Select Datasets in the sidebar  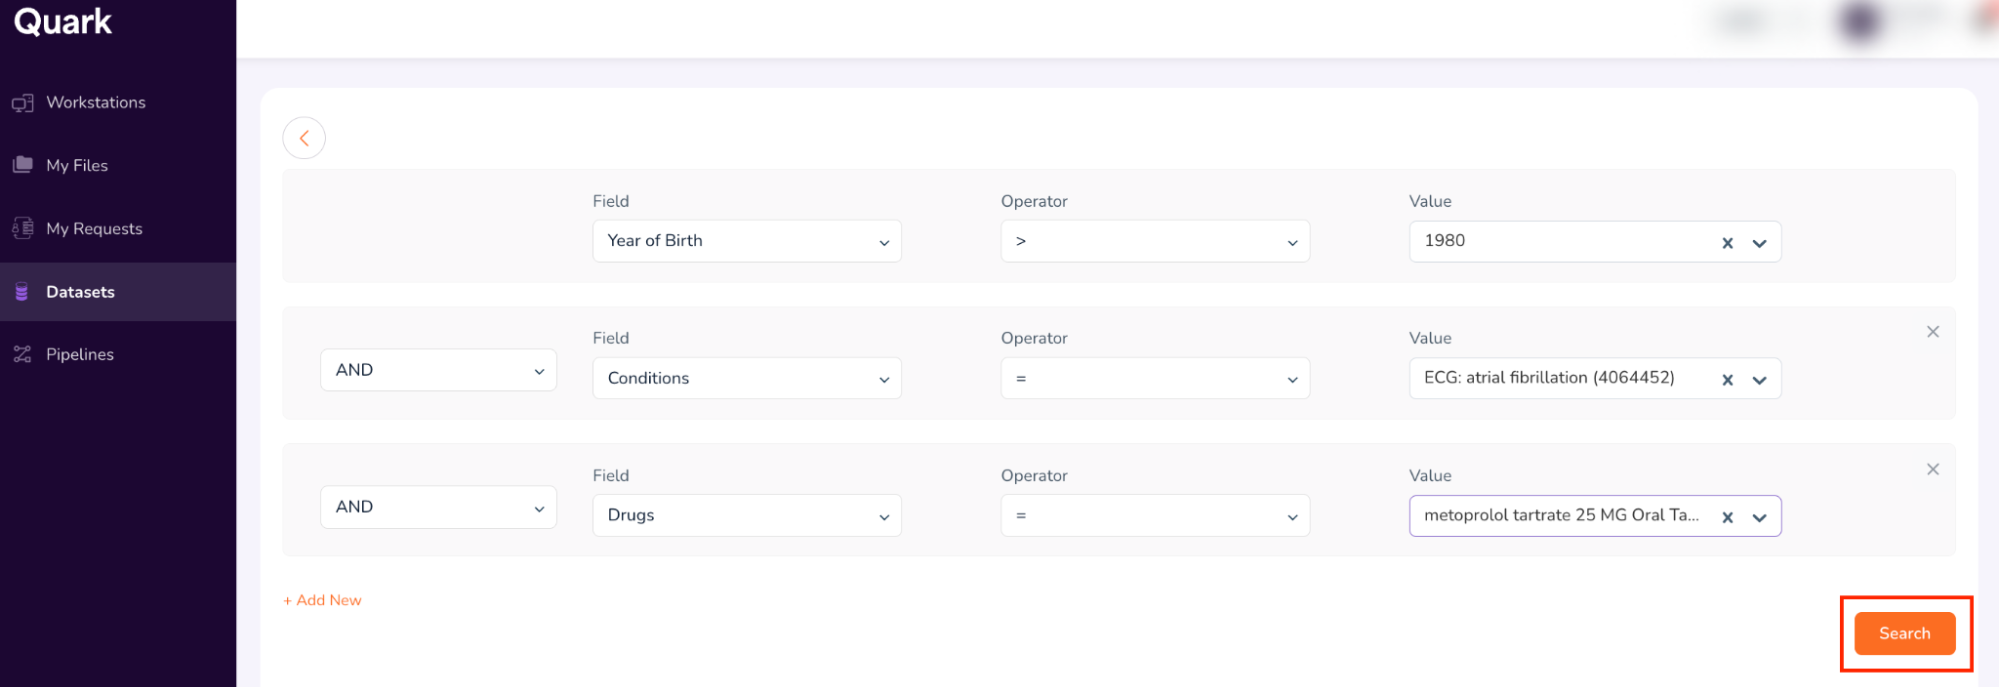pyautogui.click(x=80, y=292)
